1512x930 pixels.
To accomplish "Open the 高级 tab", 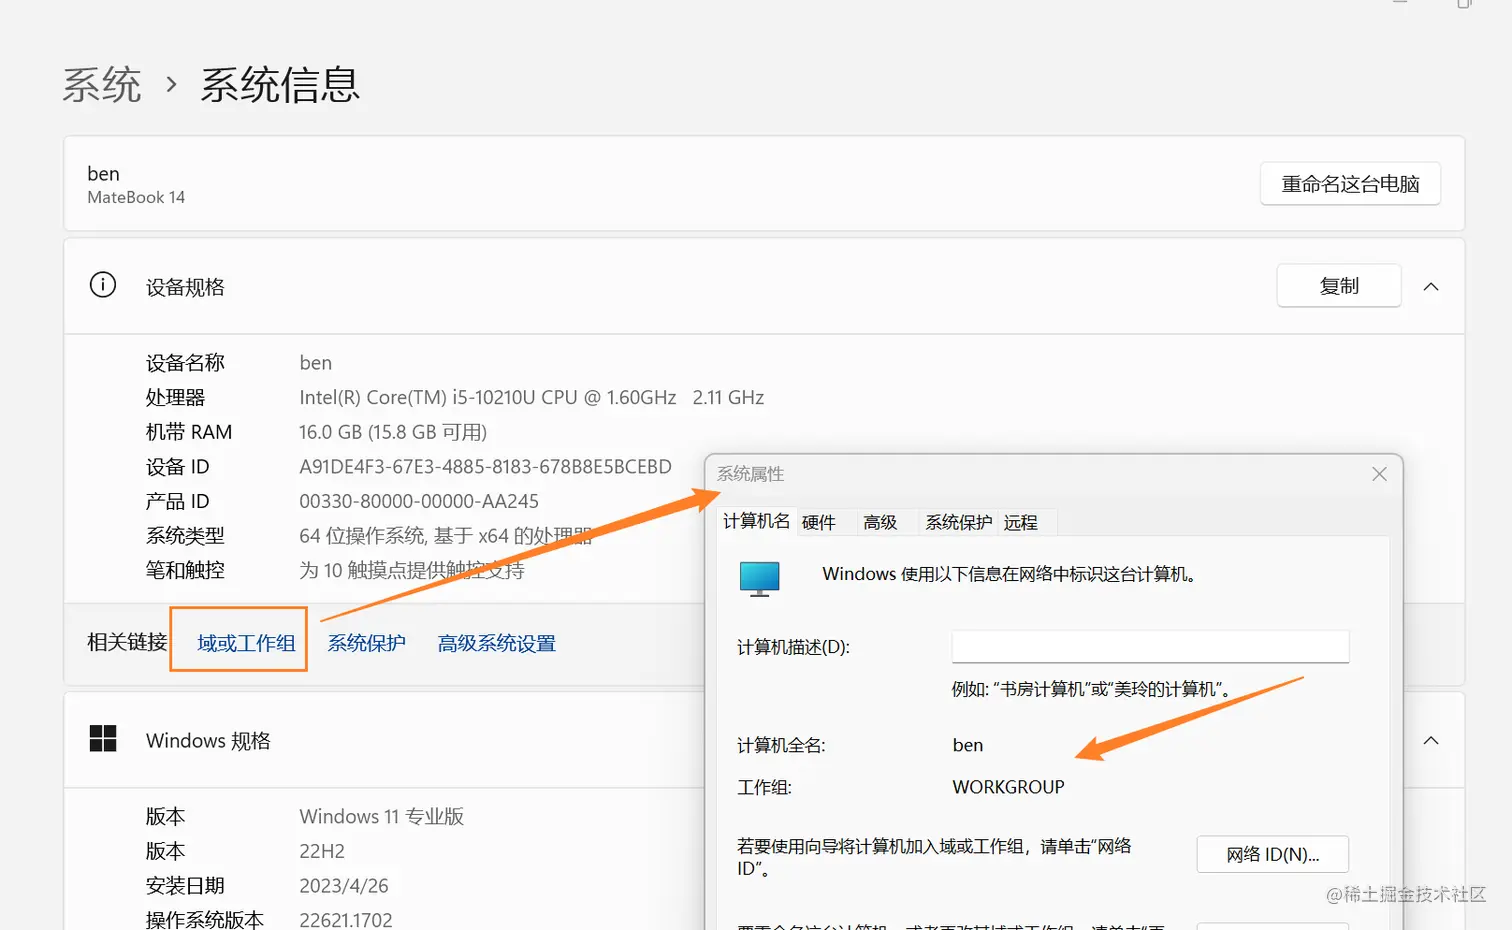I will tap(880, 522).
